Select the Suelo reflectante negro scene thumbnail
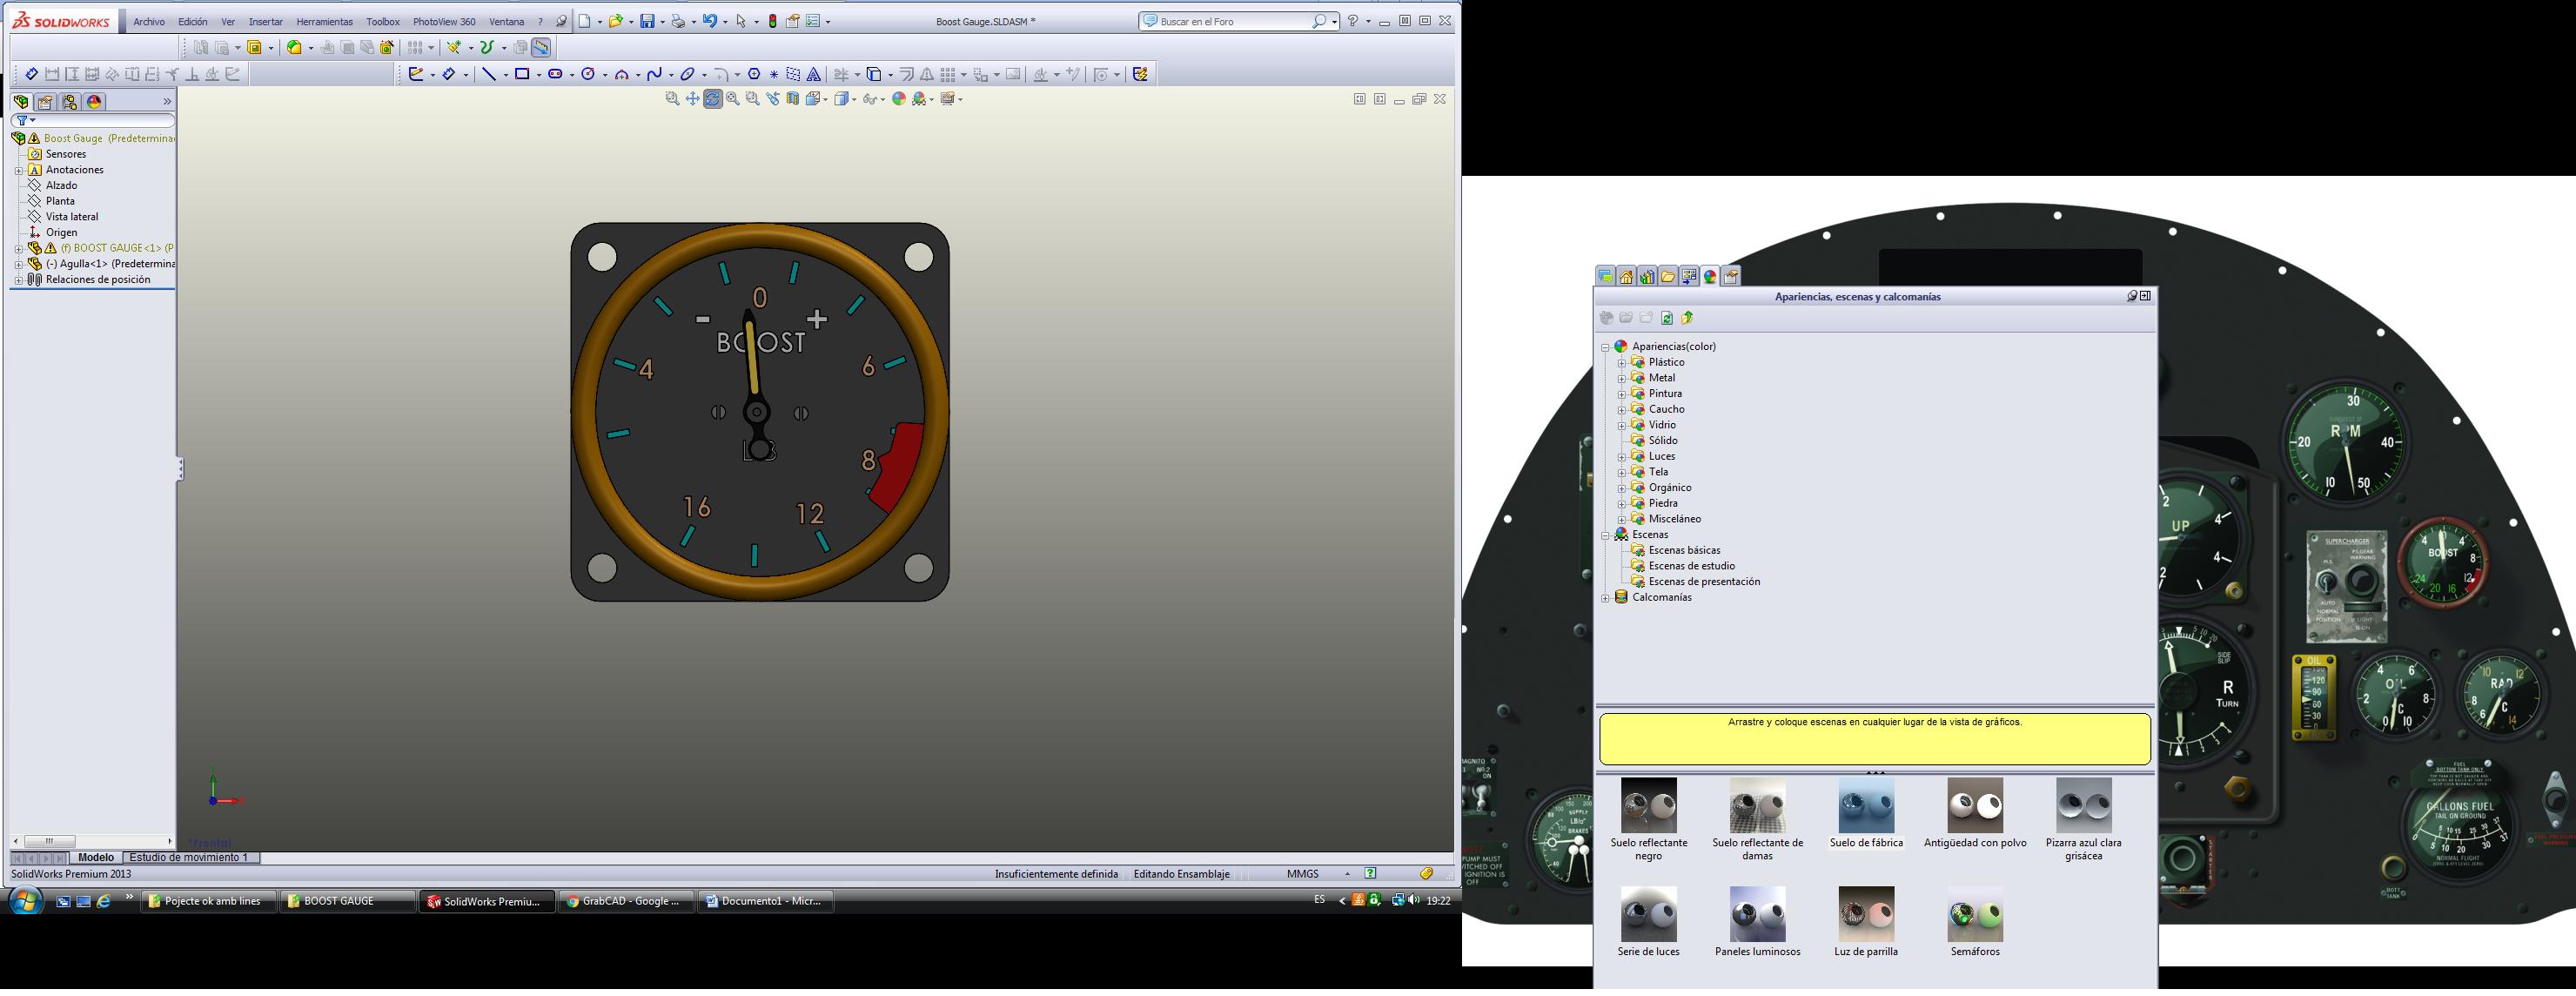This screenshot has height=996, width=2576. tap(1649, 805)
